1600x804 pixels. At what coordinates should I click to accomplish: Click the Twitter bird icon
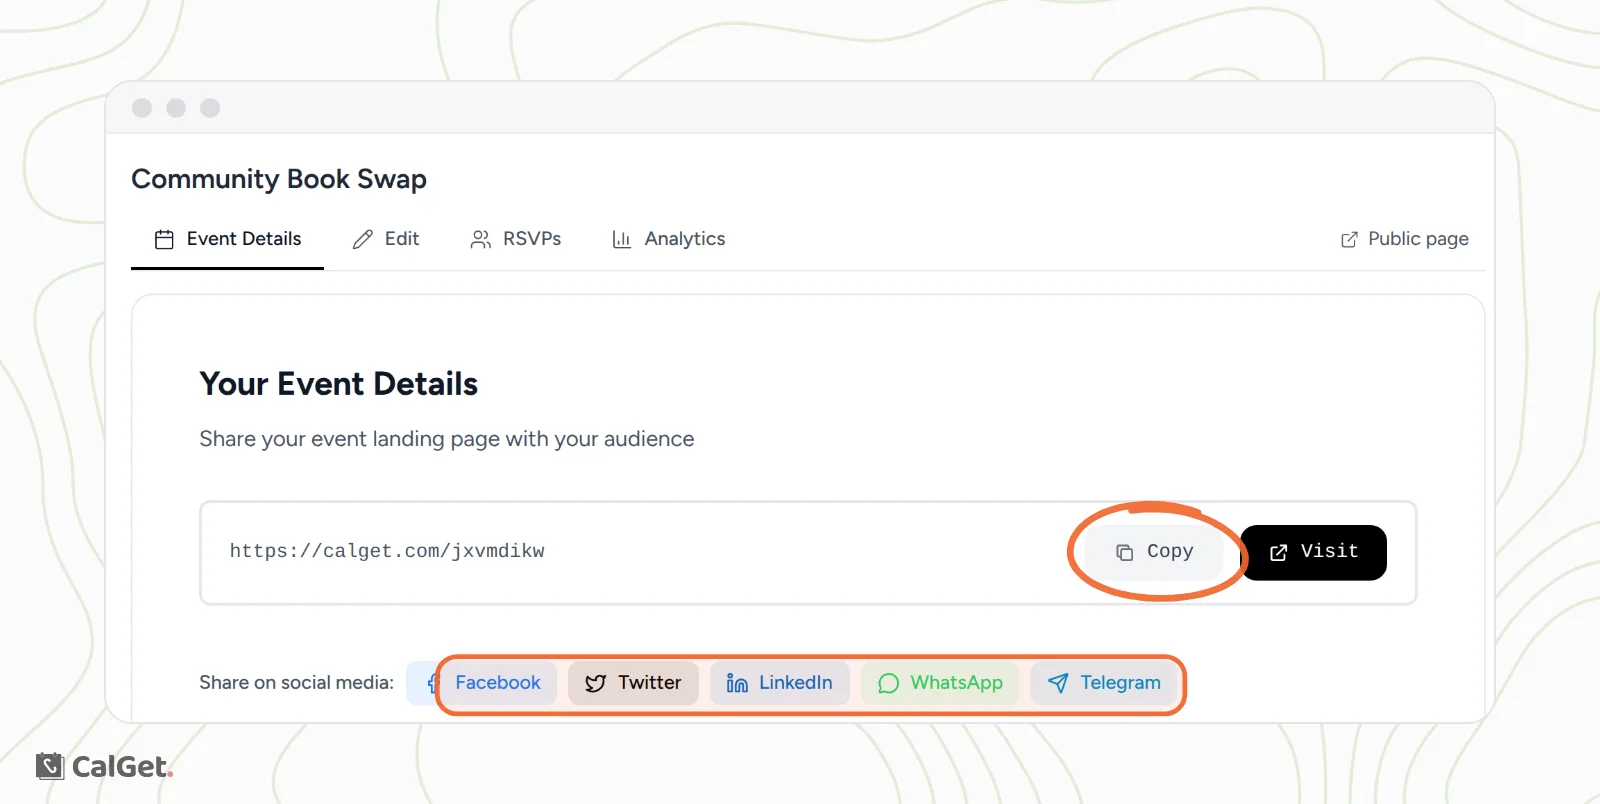595,683
